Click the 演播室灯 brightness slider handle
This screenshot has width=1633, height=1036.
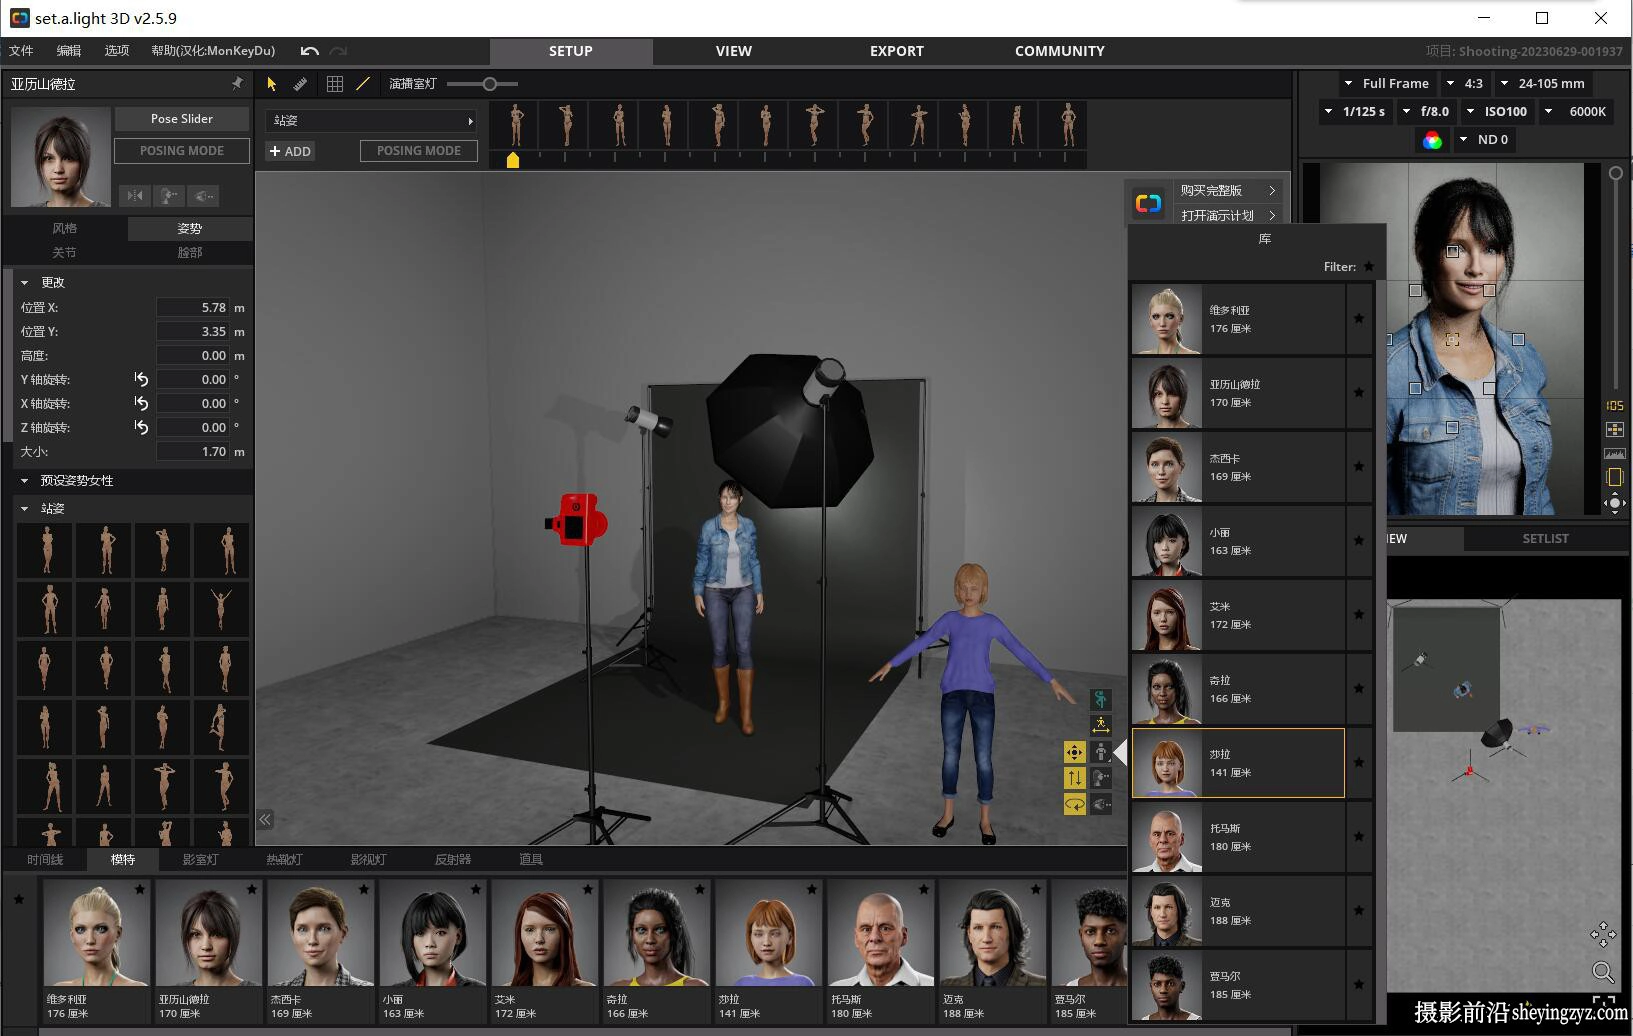pyautogui.click(x=490, y=84)
